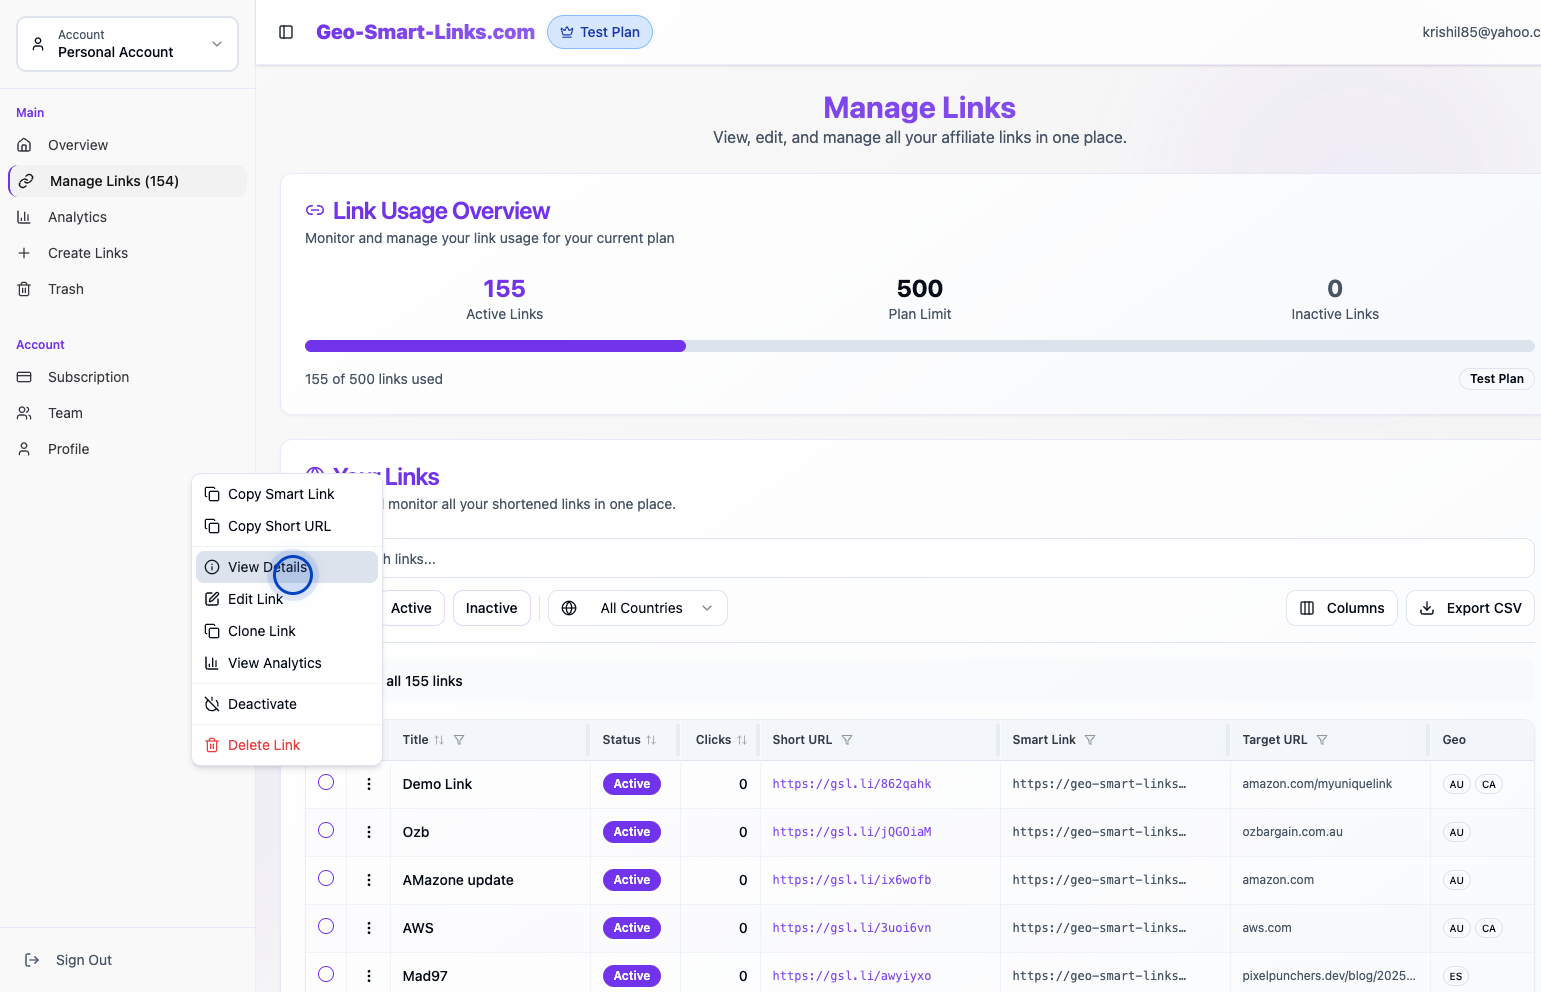
Task: Filter the Short URL column
Action: (x=847, y=740)
